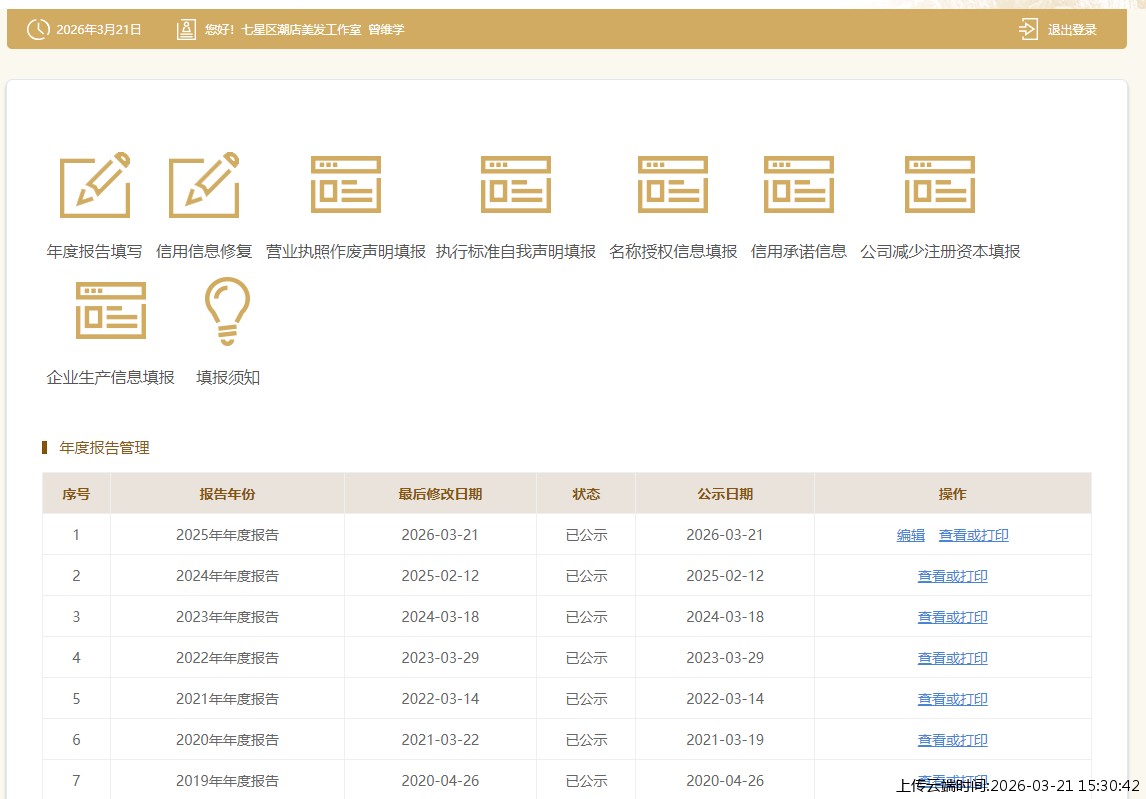Open 营业执照作废声明填报
1146x799 pixels.
coord(345,184)
